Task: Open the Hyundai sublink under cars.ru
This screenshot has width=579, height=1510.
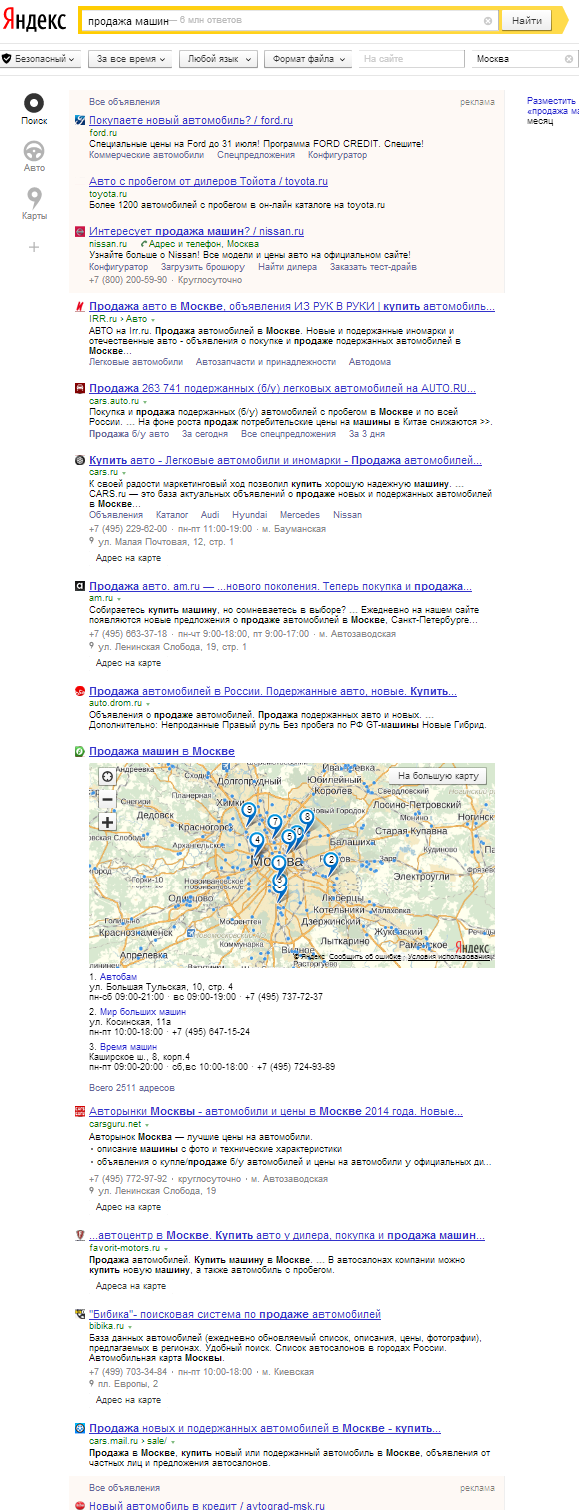Action: pos(247,514)
